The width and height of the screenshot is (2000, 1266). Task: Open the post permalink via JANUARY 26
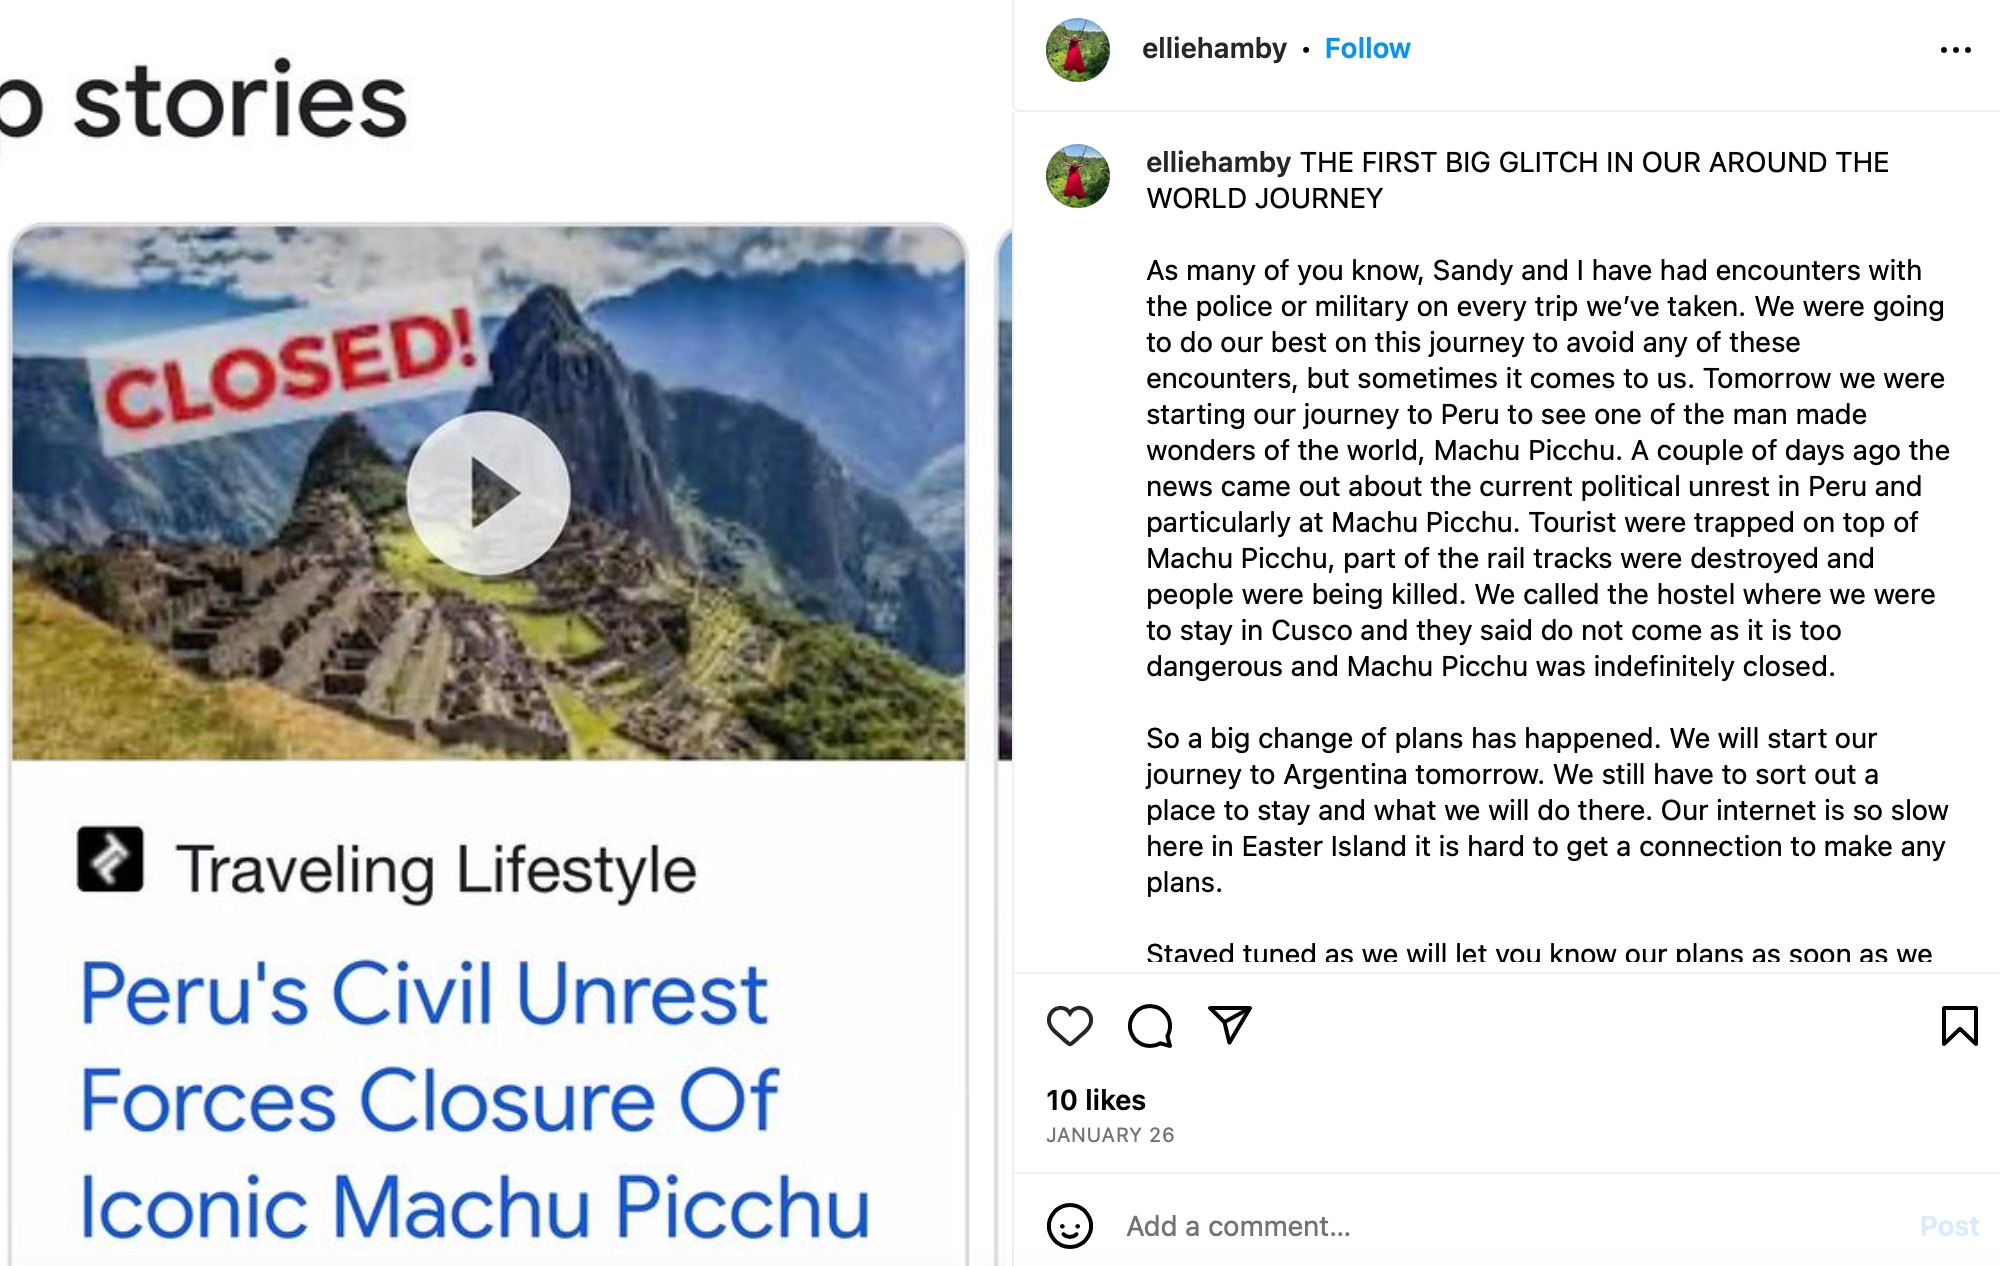1110,1135
